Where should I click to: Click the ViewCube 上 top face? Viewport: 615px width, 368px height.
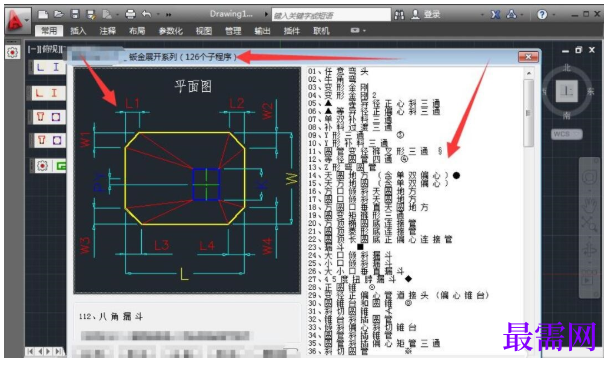[567, 91]
